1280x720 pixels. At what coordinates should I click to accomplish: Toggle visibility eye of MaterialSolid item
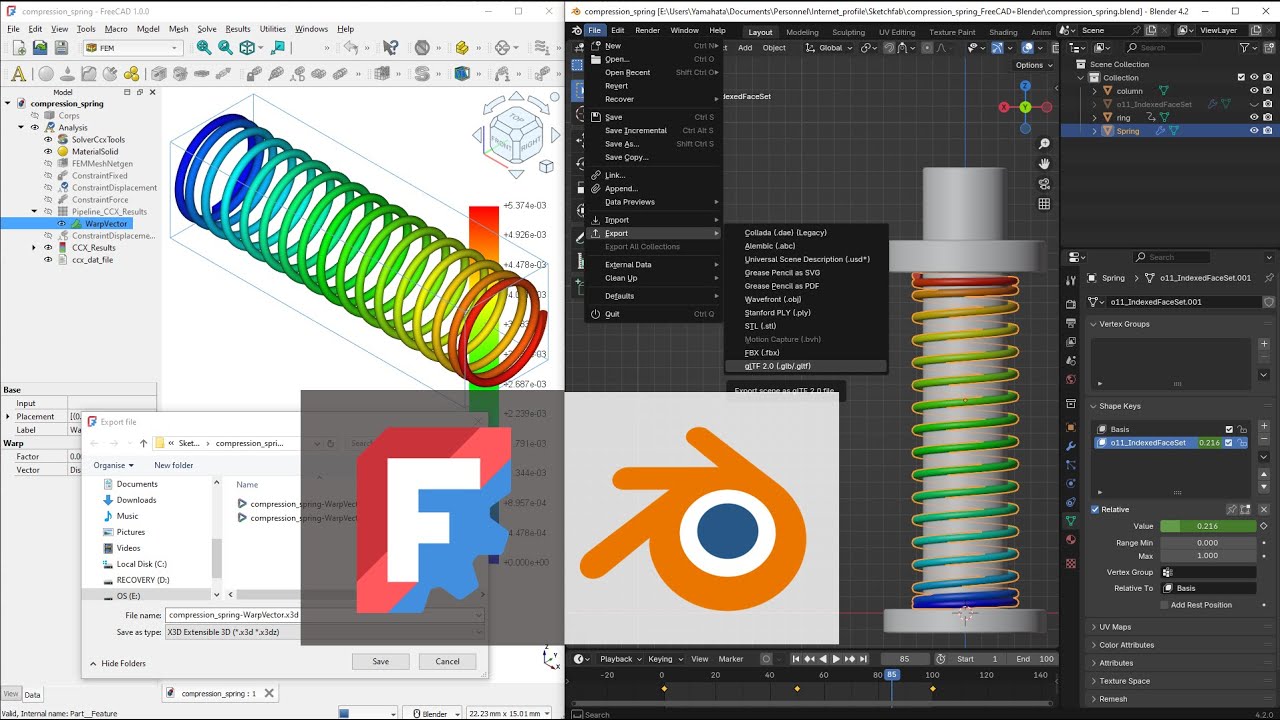[x=47, y=152]
